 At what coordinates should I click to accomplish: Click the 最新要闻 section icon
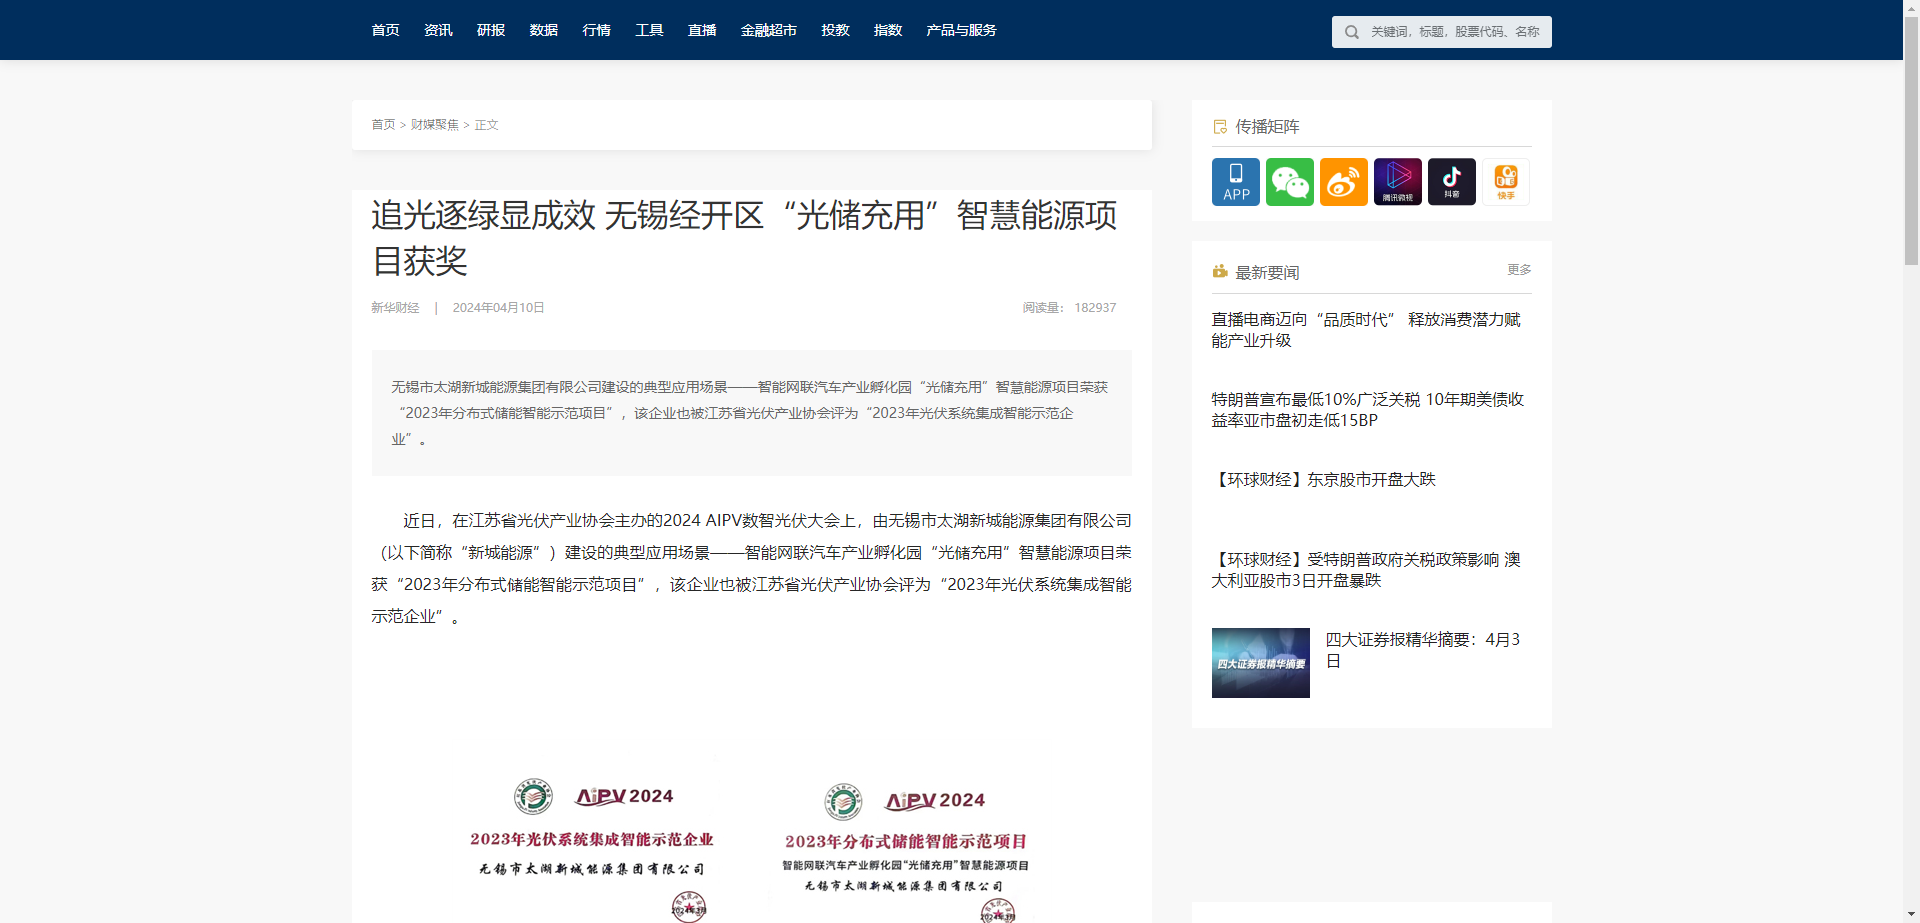tap(1220, 272)
